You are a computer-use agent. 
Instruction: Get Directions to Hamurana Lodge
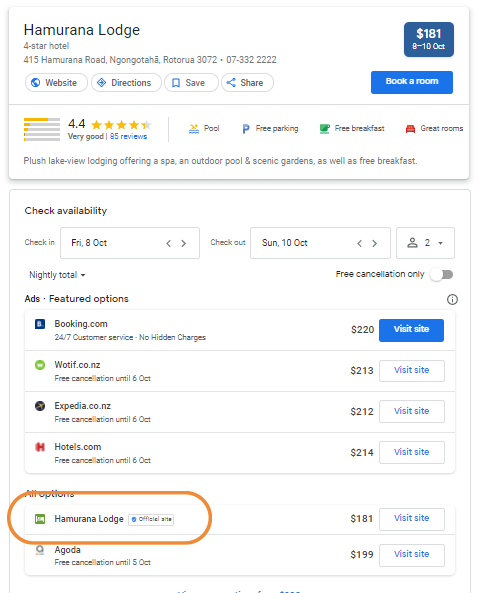coord(126,82)
